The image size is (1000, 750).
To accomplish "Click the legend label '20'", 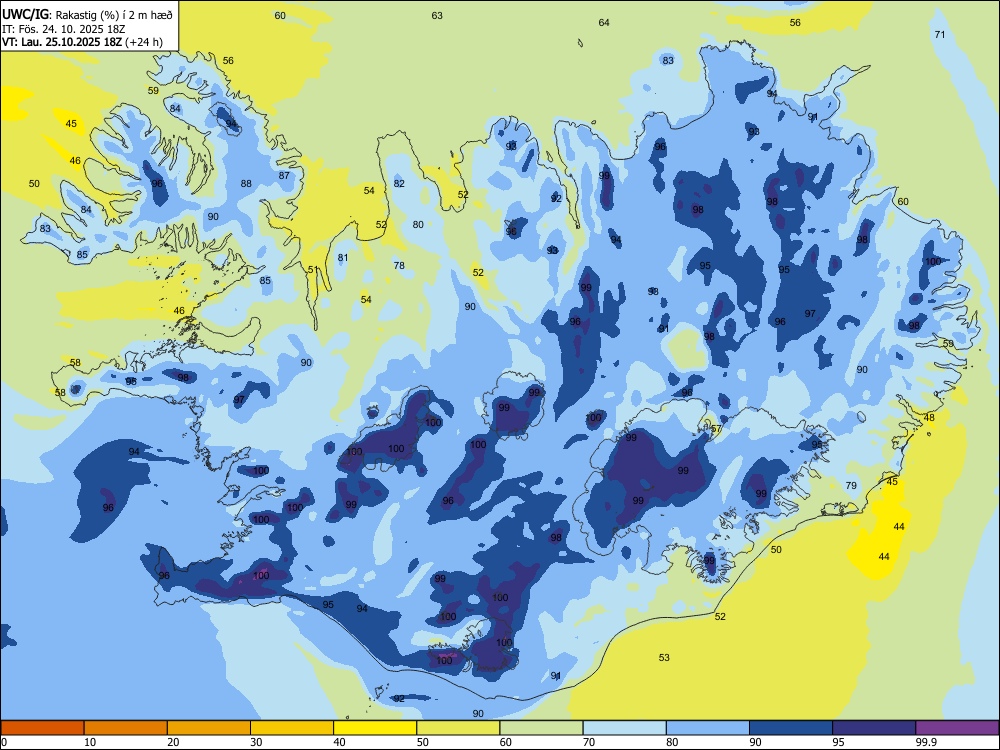I will coord(173,742).
